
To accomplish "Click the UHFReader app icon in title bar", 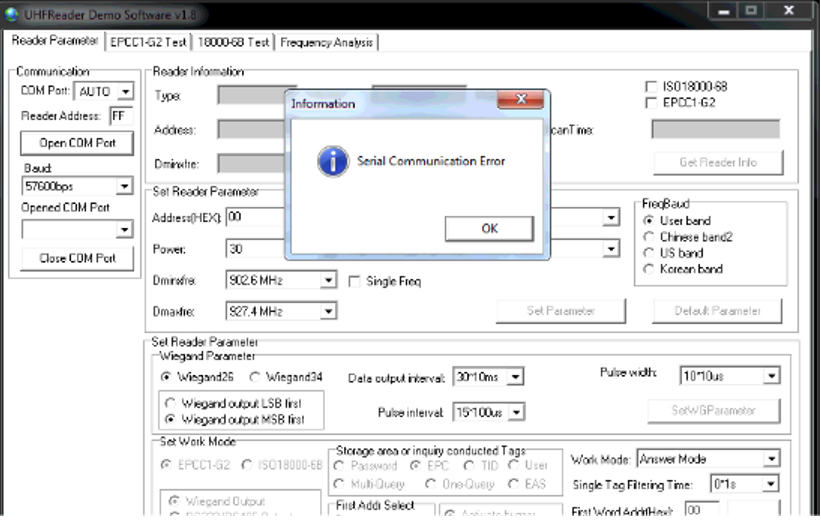I will pyautogui.click(x=11, y=13).
